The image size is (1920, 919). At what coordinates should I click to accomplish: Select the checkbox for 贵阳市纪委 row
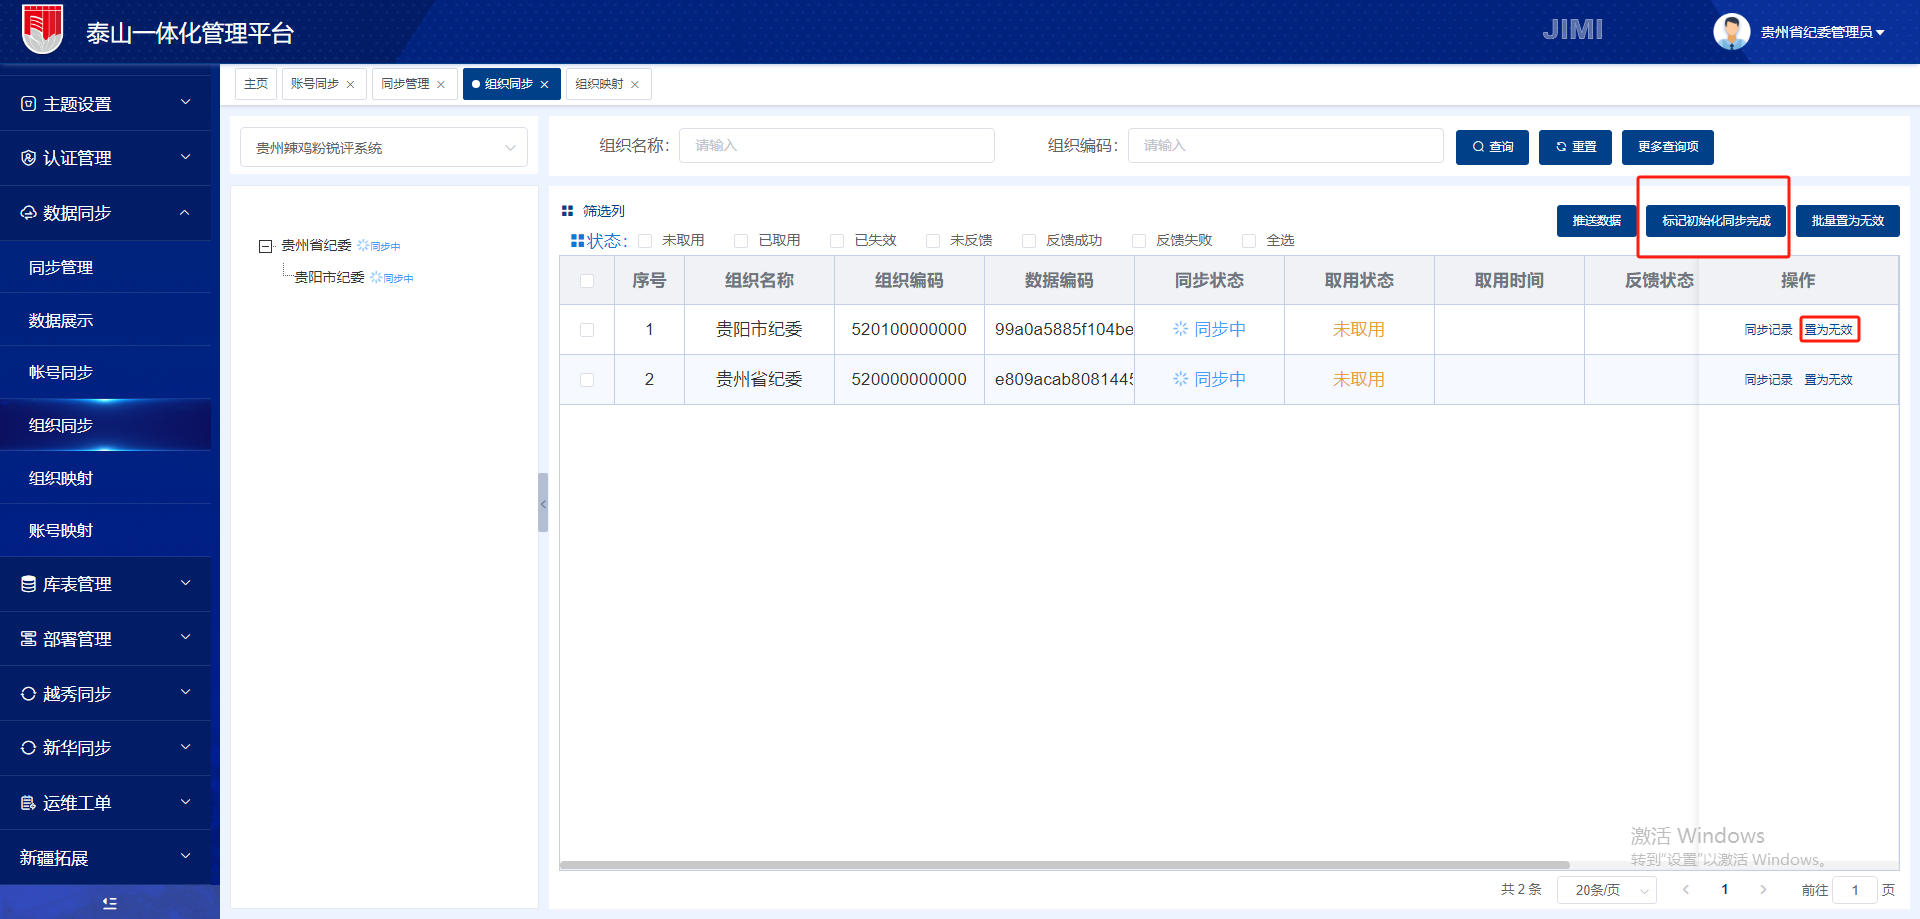point(587,330)
